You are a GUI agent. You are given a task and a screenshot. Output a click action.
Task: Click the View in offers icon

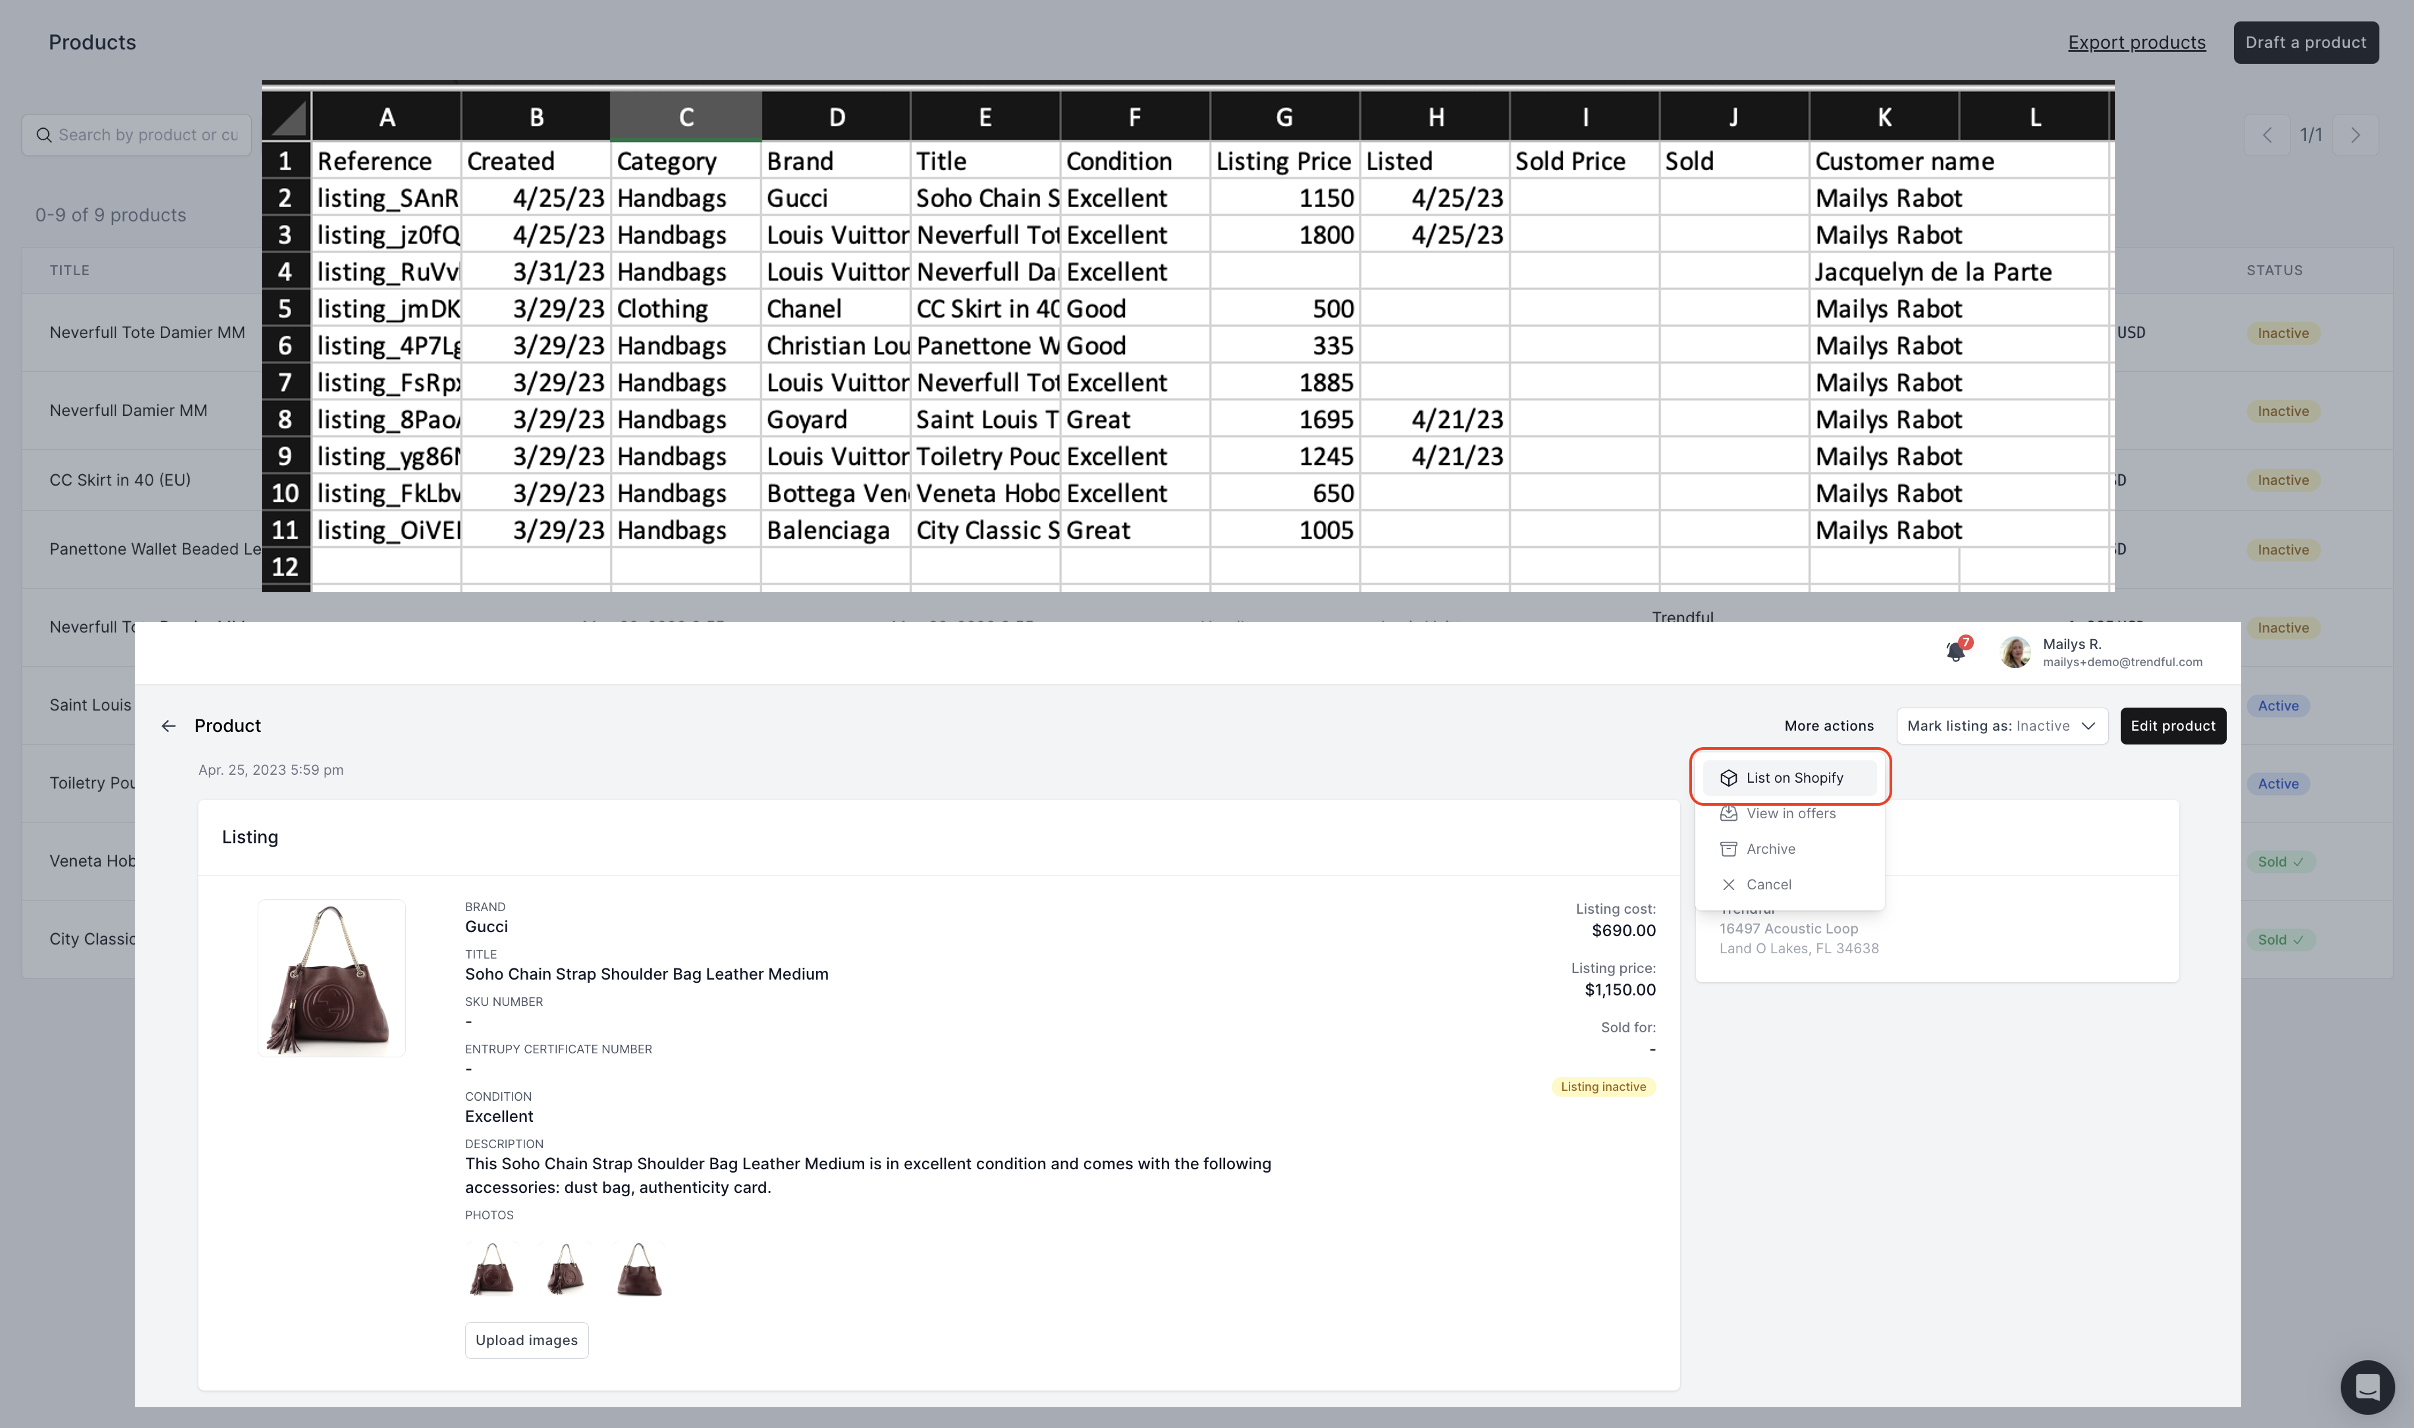tap(1728, 814)
